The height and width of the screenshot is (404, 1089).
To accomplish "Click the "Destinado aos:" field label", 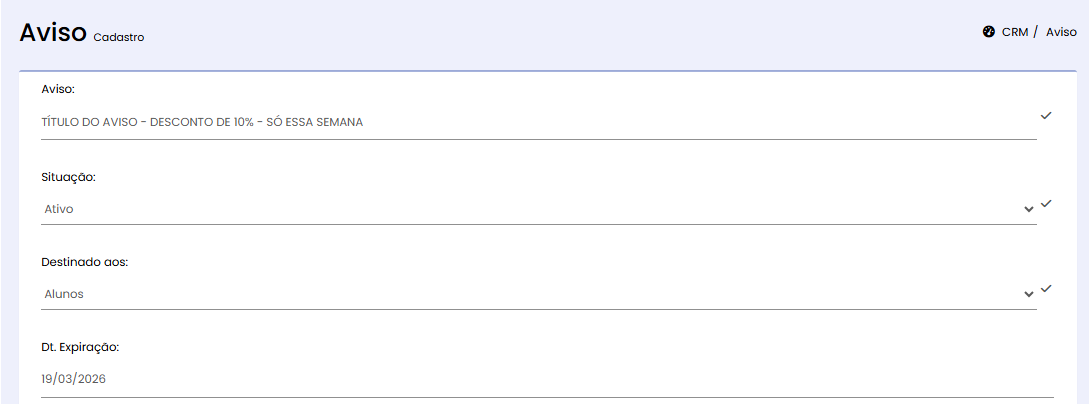I will [85, 262].
